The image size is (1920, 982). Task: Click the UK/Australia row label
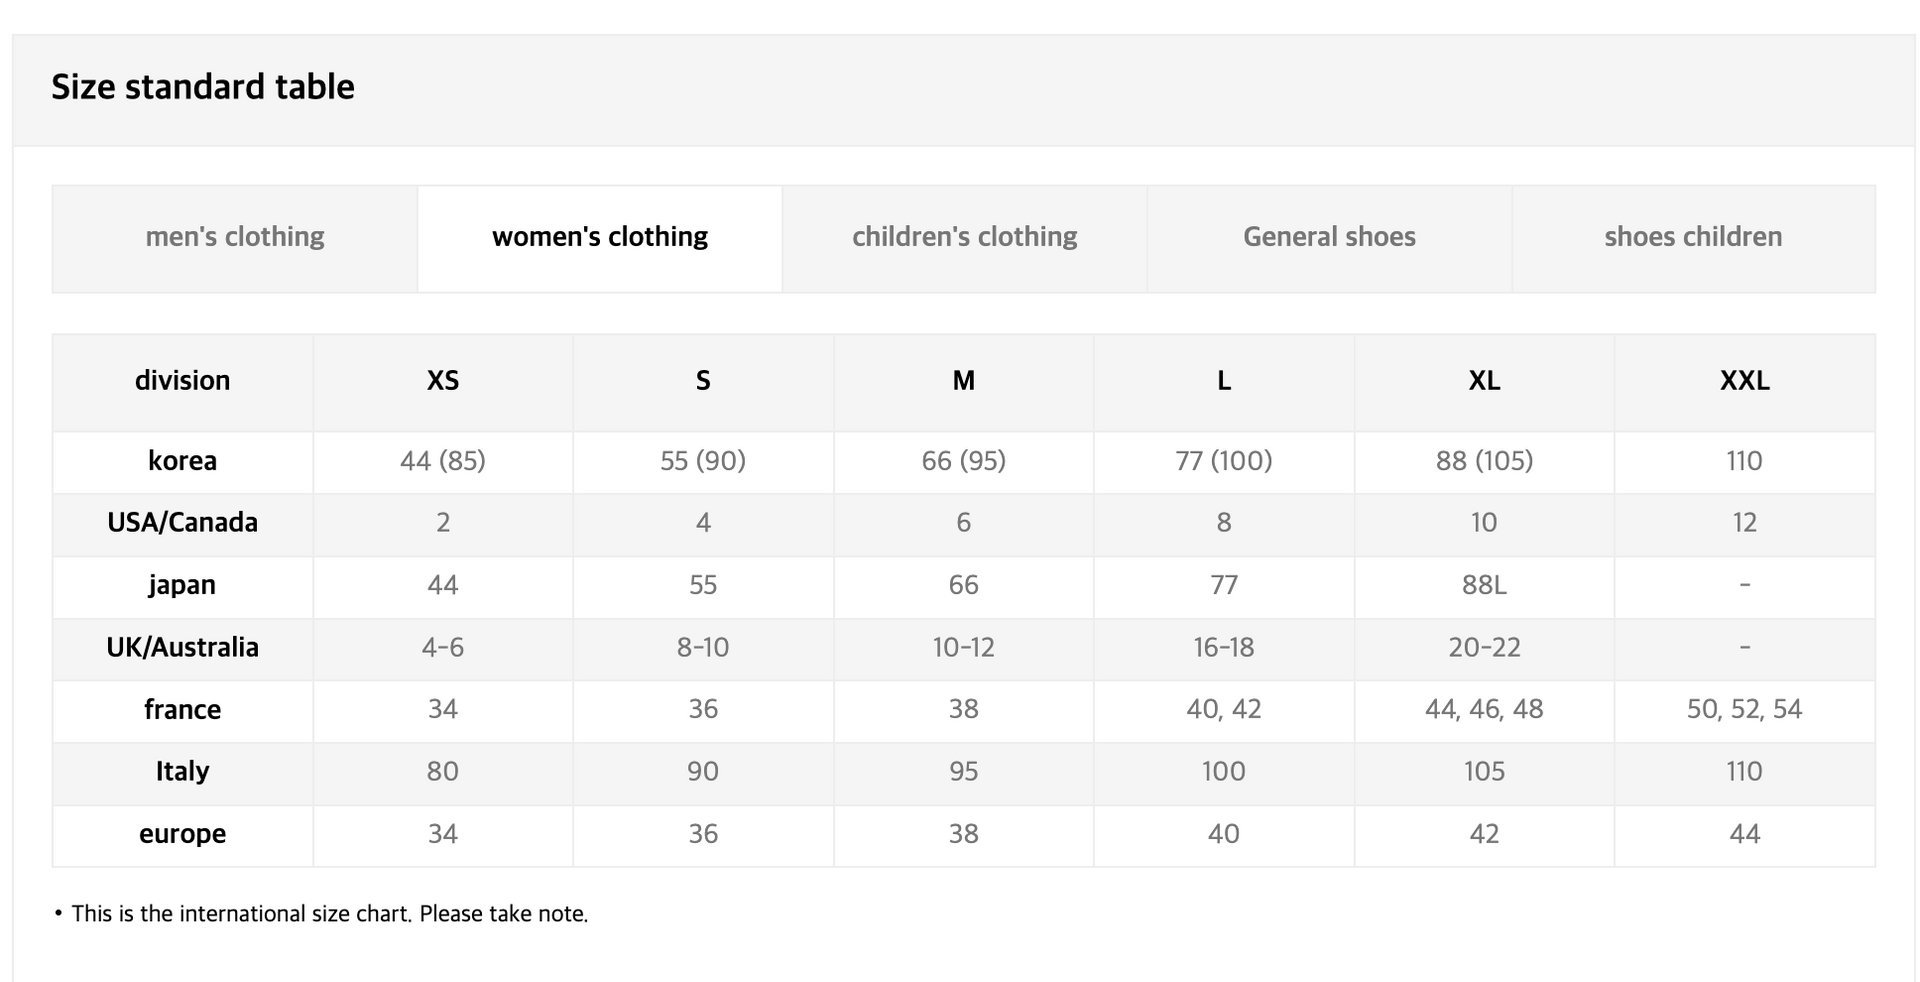click(183, 649)
